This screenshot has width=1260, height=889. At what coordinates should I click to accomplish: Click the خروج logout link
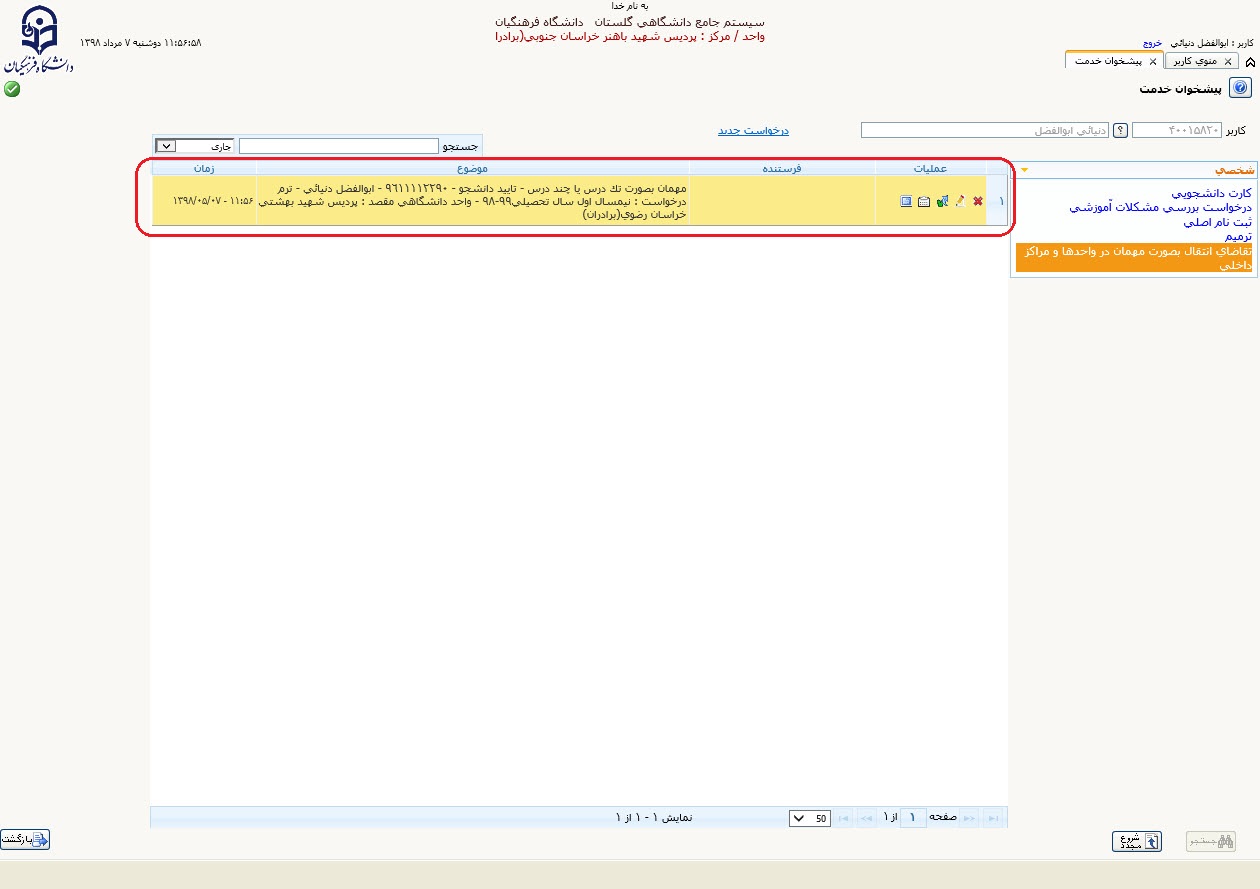pyautogui.click(x=1152, y=44)
